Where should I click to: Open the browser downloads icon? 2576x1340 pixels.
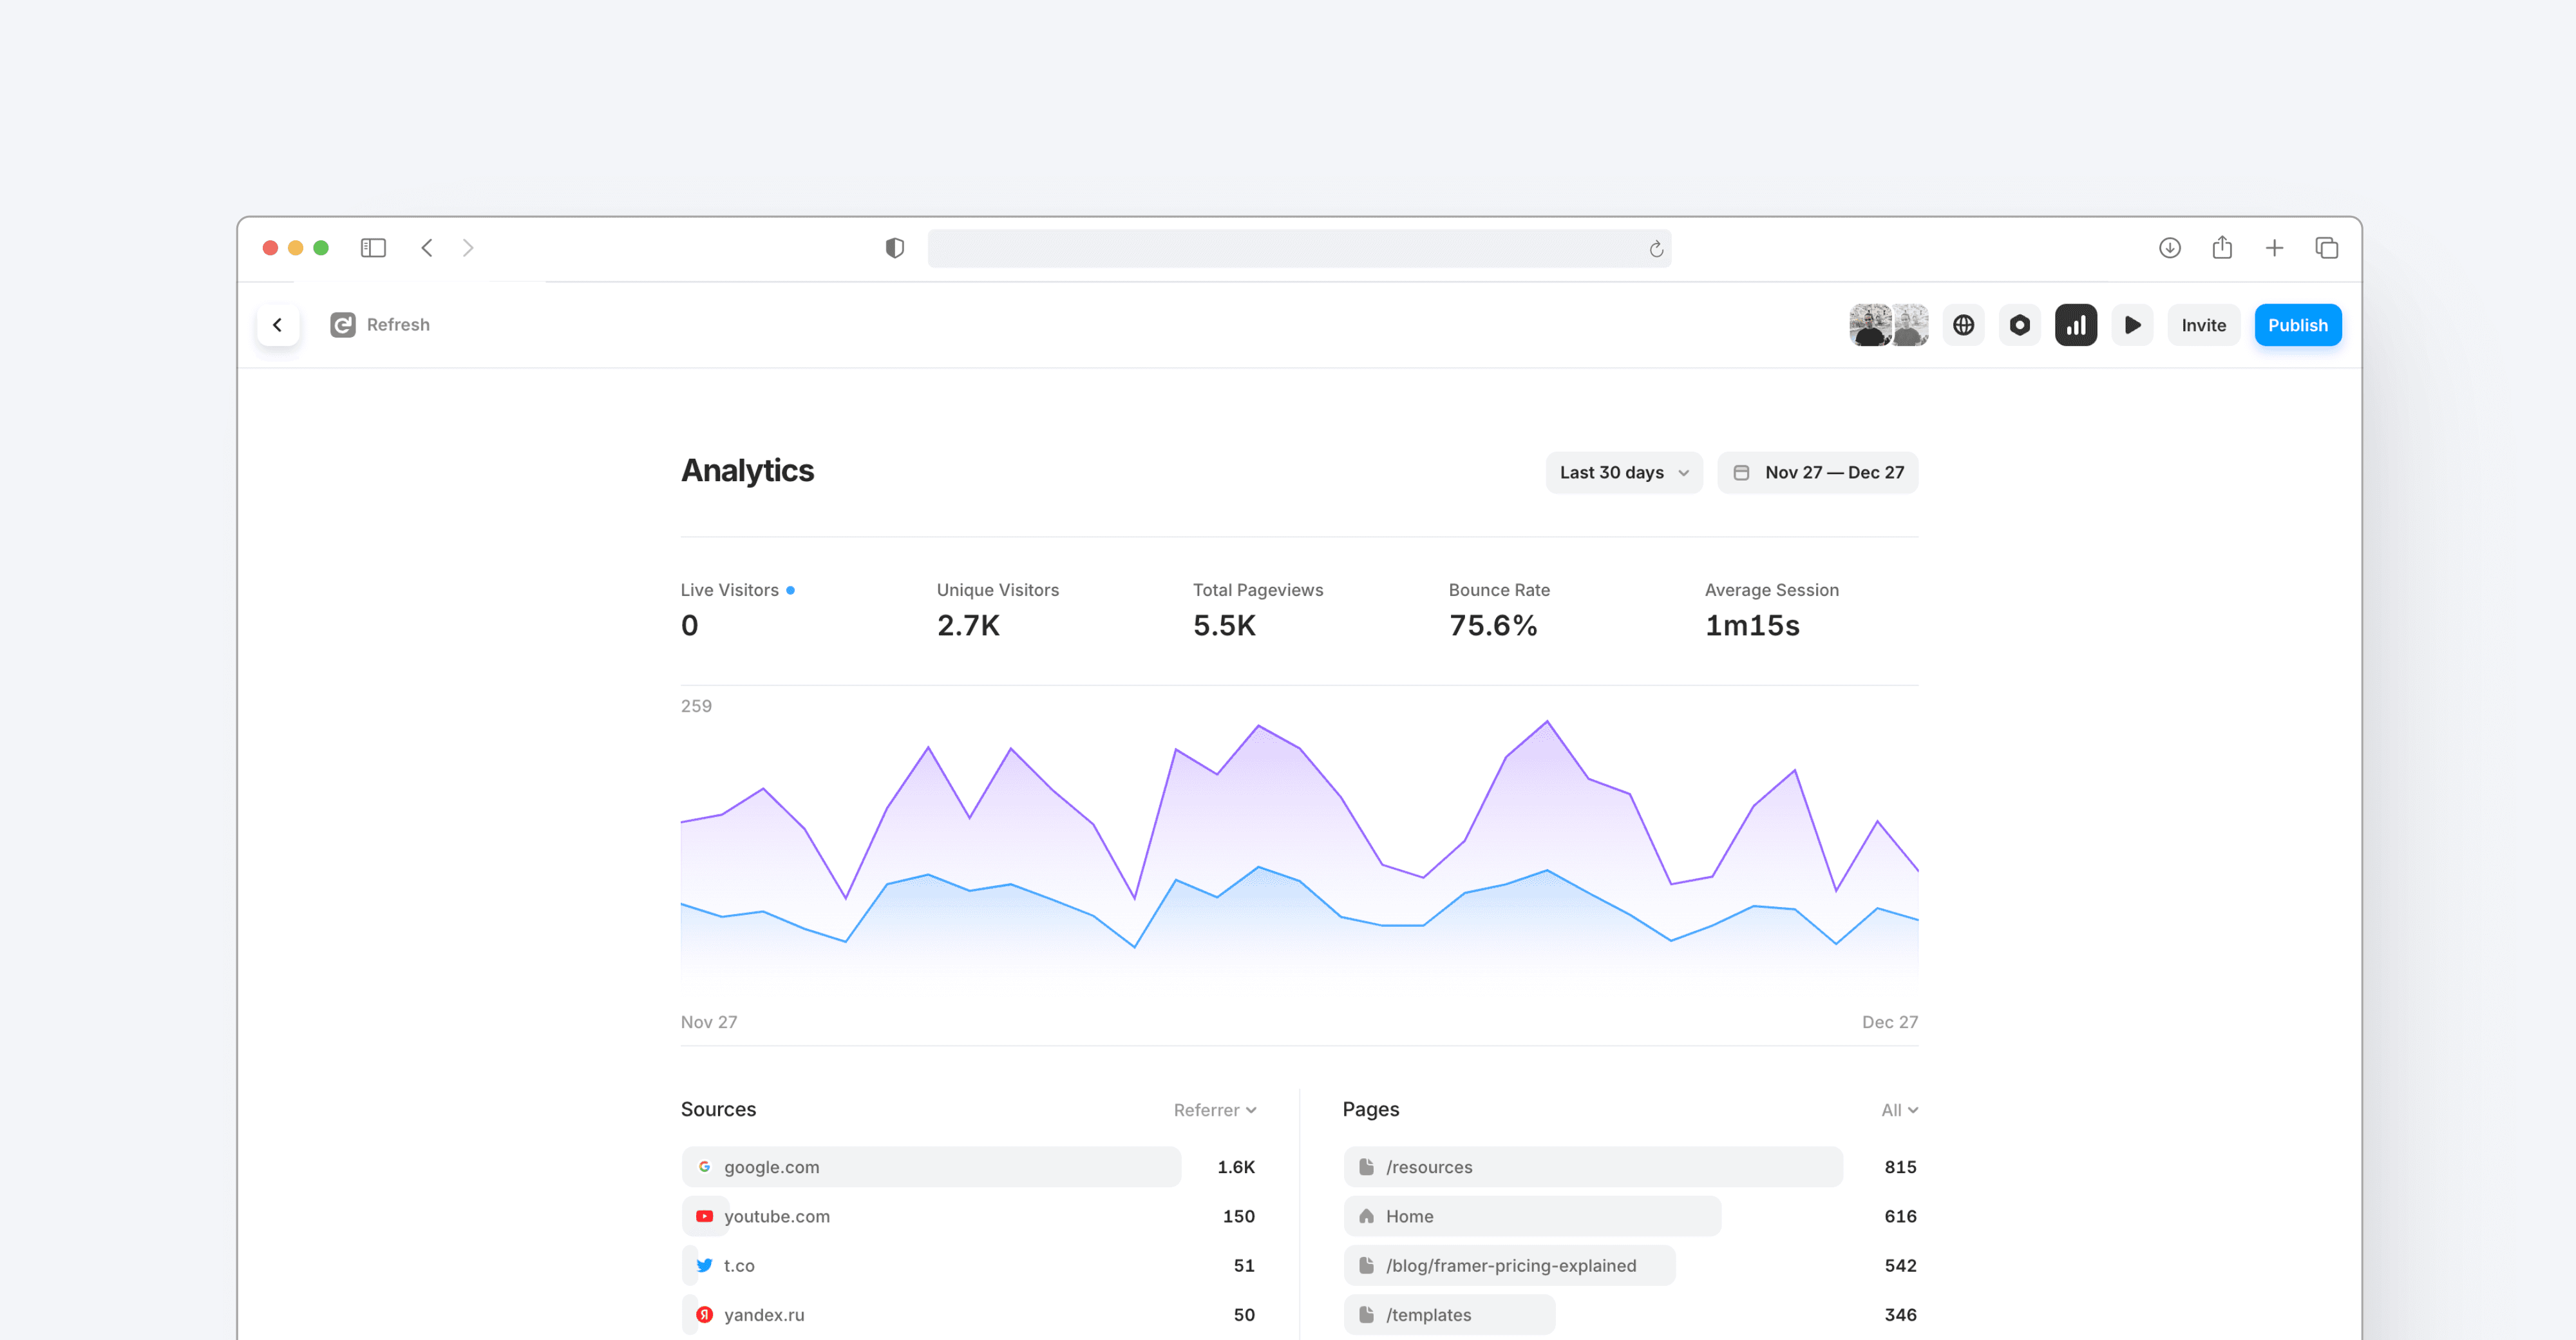pyautogui.click(x=2169, y=248)
